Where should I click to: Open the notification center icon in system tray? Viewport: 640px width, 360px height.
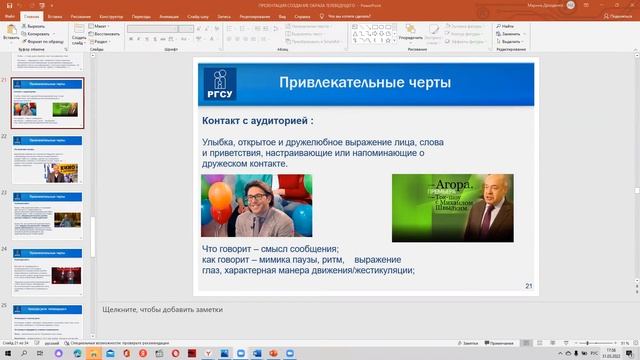629,353
